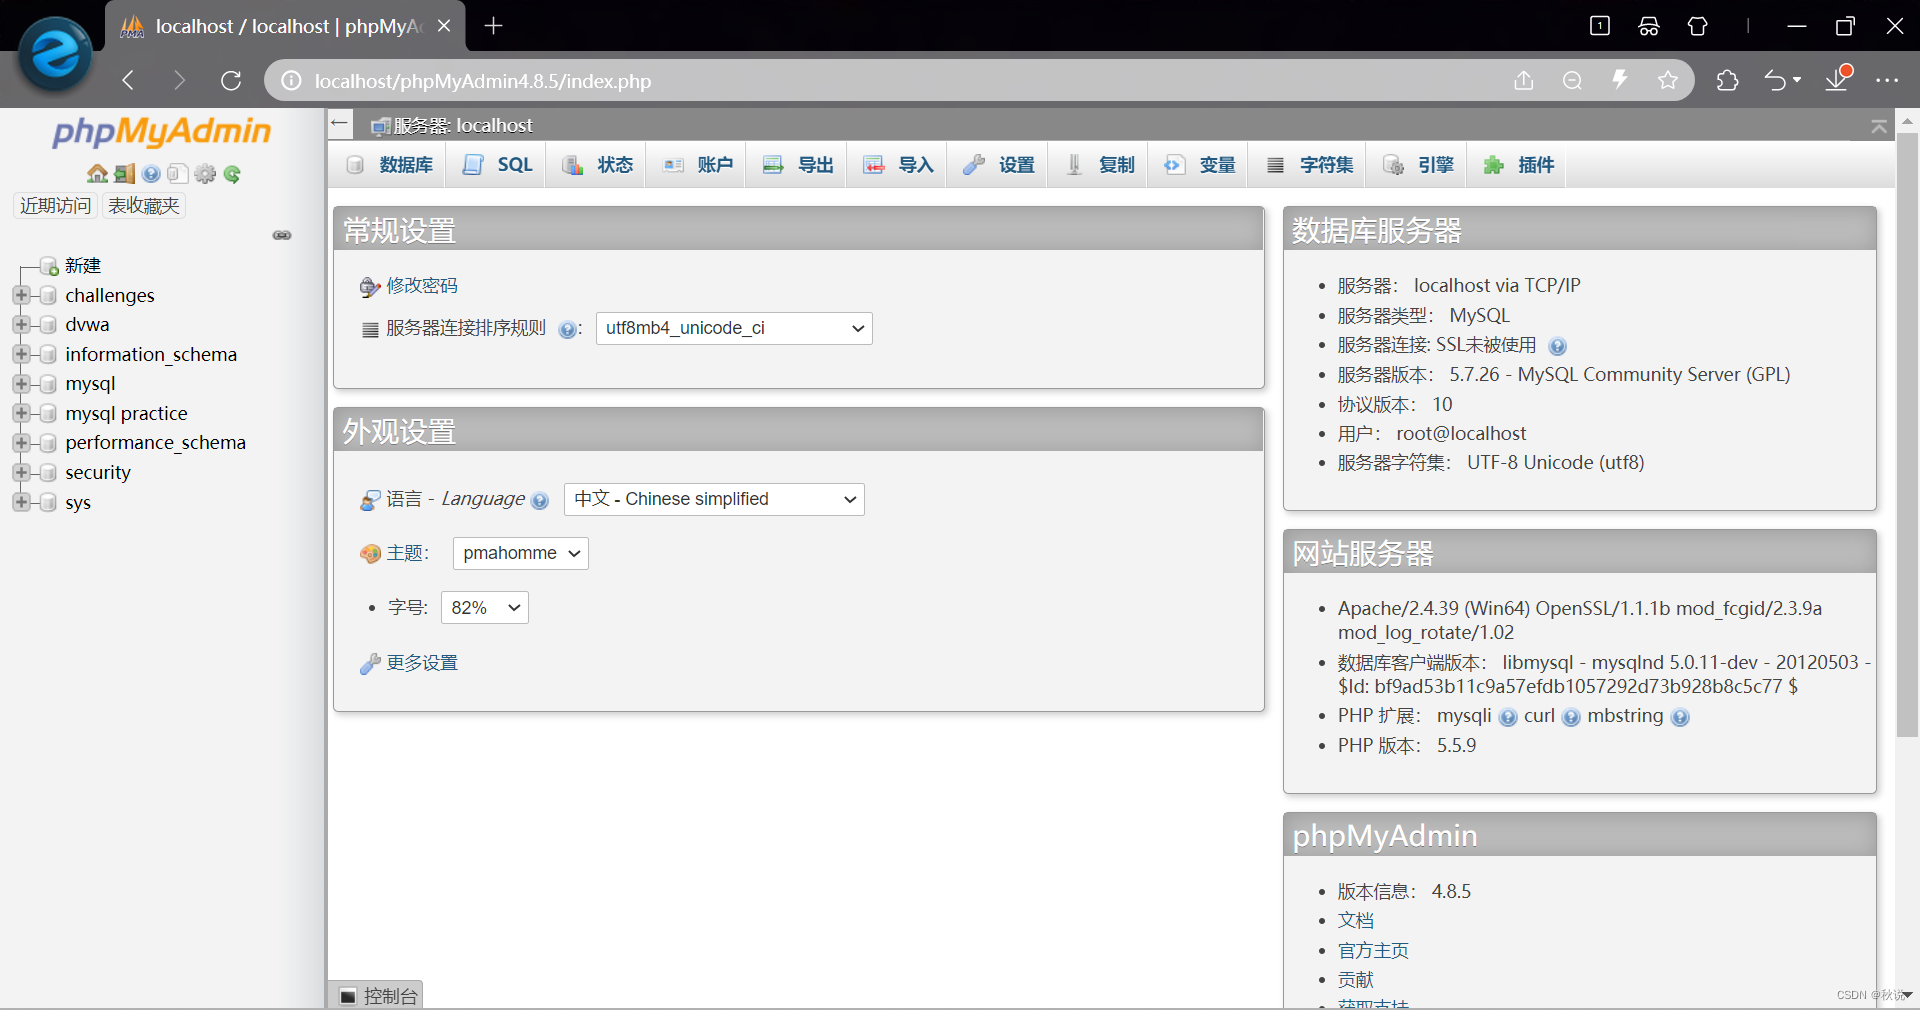
Task: Open the font size 82% dropdown
Action: pyautogui.click(x=484, y=607)
